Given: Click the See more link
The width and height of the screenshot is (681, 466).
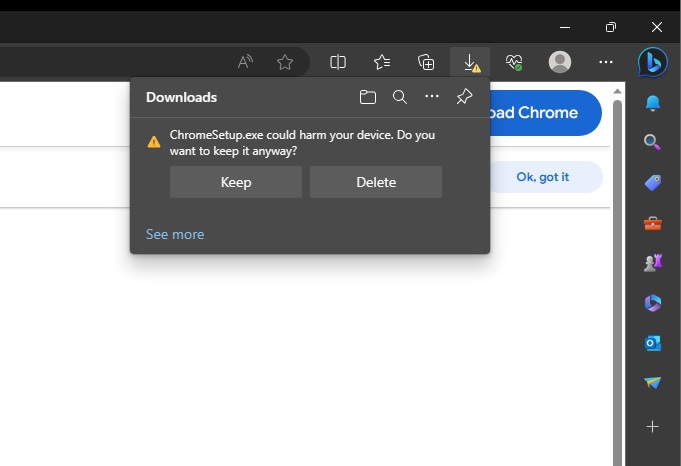Looking at the screenshot, I should coord(175,234).
